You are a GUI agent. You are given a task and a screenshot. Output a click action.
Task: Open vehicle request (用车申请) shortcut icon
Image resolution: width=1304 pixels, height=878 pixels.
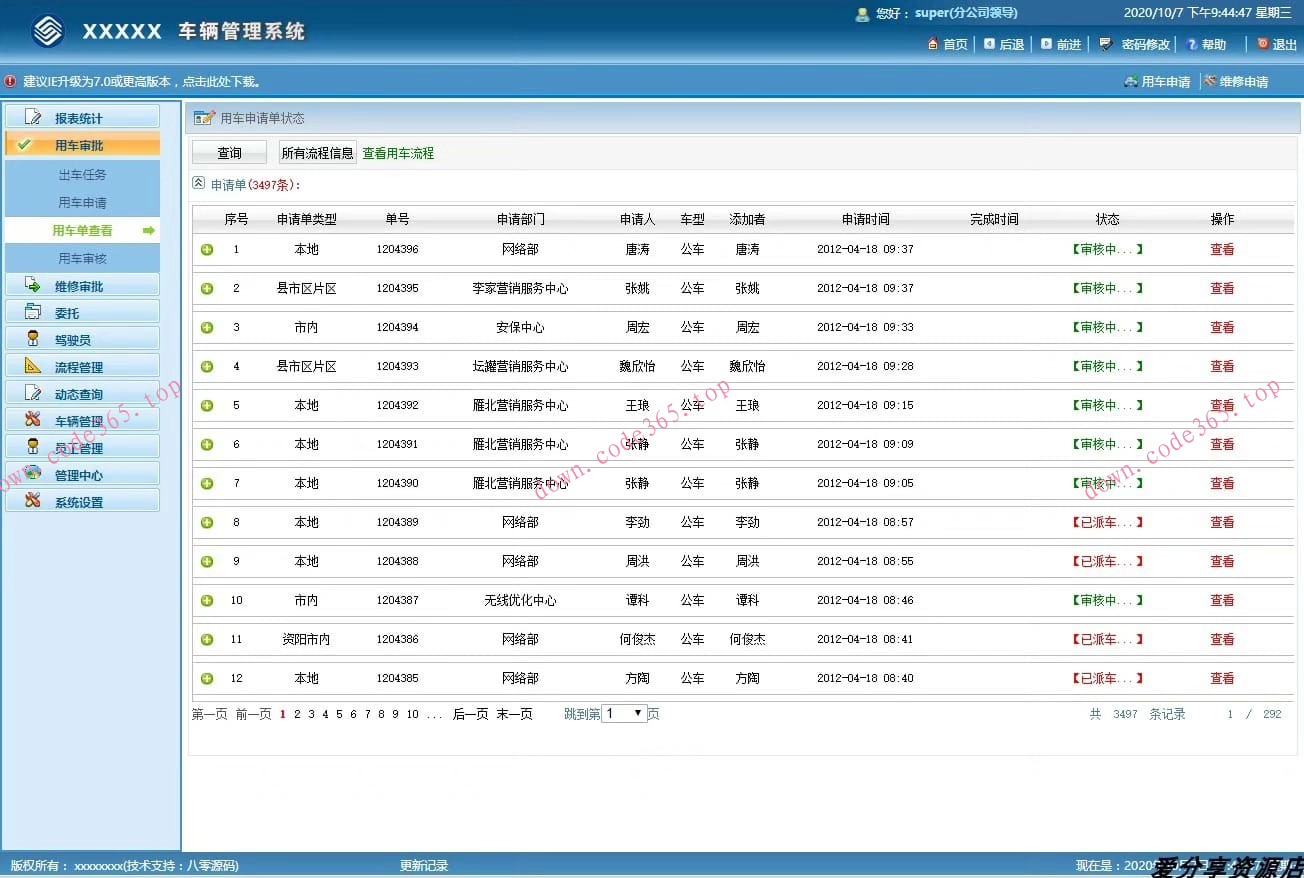tap(1131, 82)
